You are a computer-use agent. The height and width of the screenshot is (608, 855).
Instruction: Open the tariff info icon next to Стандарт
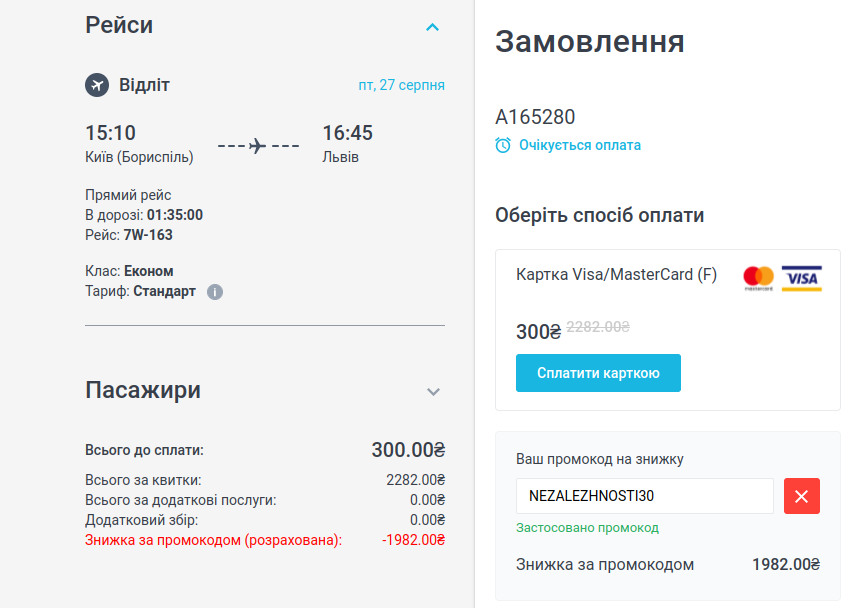(215, 292)
